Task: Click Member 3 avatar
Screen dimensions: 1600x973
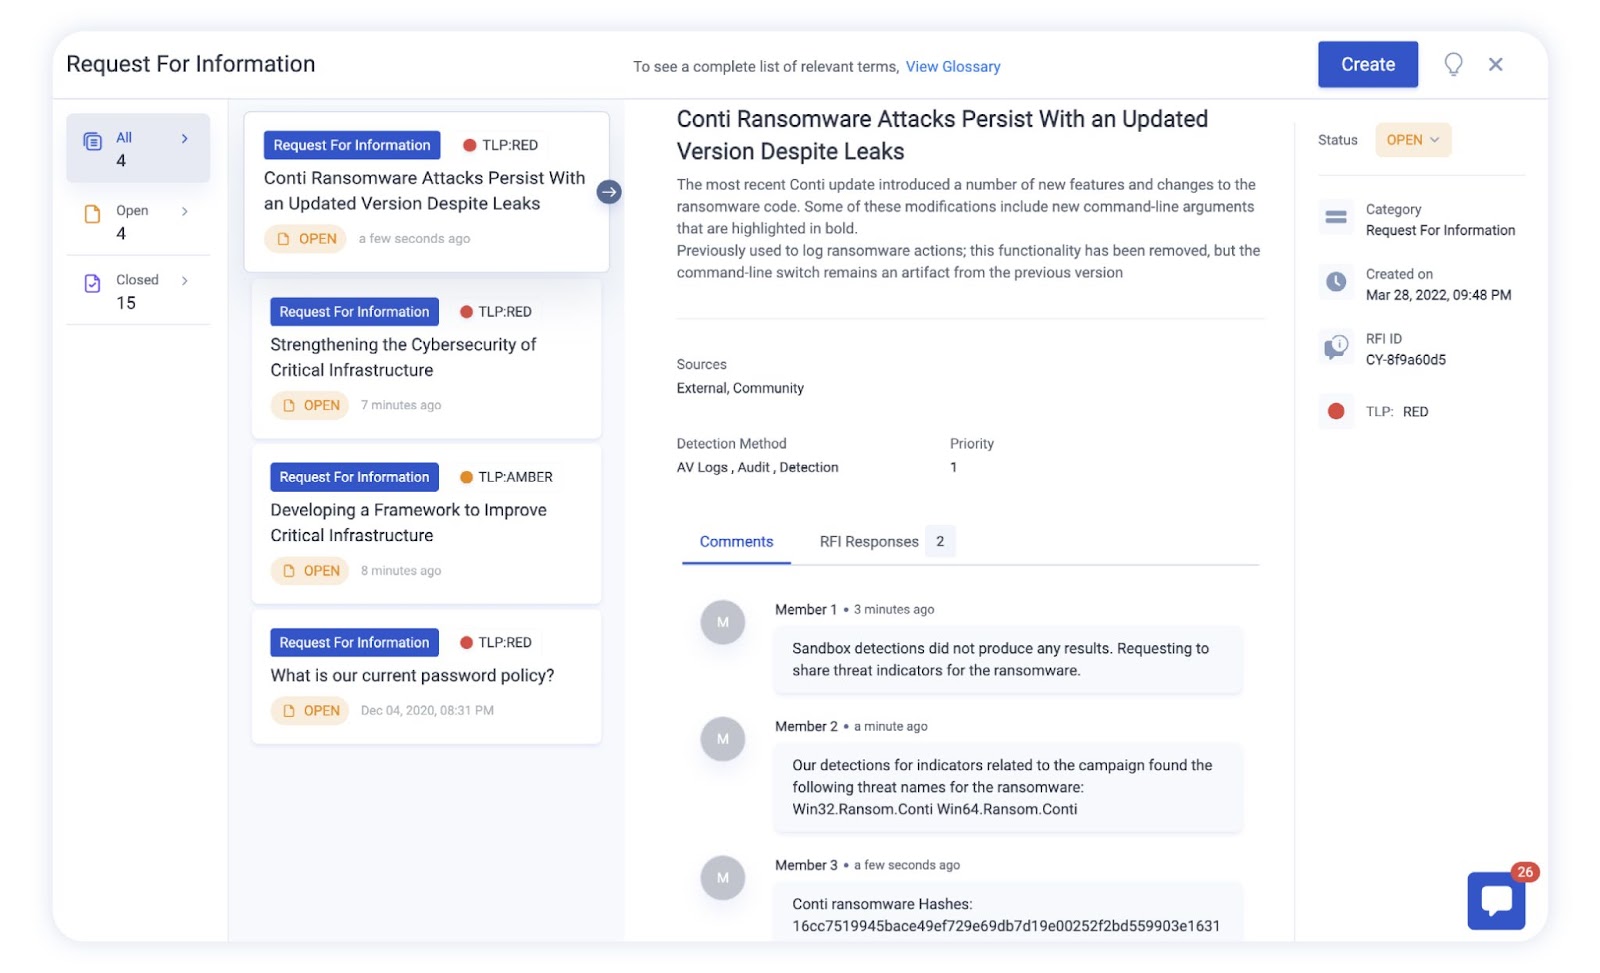Action: click(x=723, y=878)
